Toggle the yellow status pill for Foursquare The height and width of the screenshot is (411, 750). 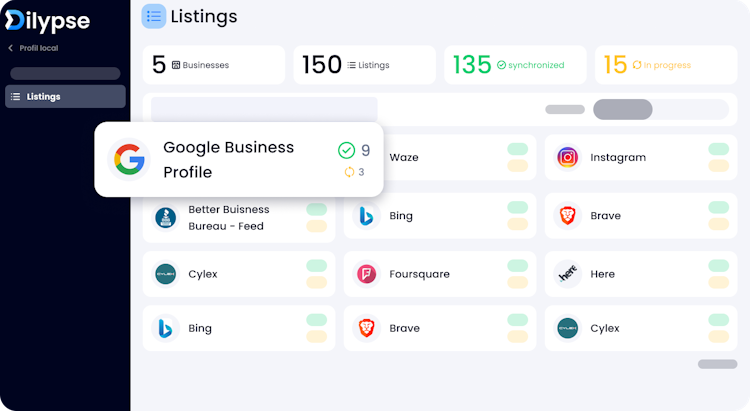click(517, 283)
